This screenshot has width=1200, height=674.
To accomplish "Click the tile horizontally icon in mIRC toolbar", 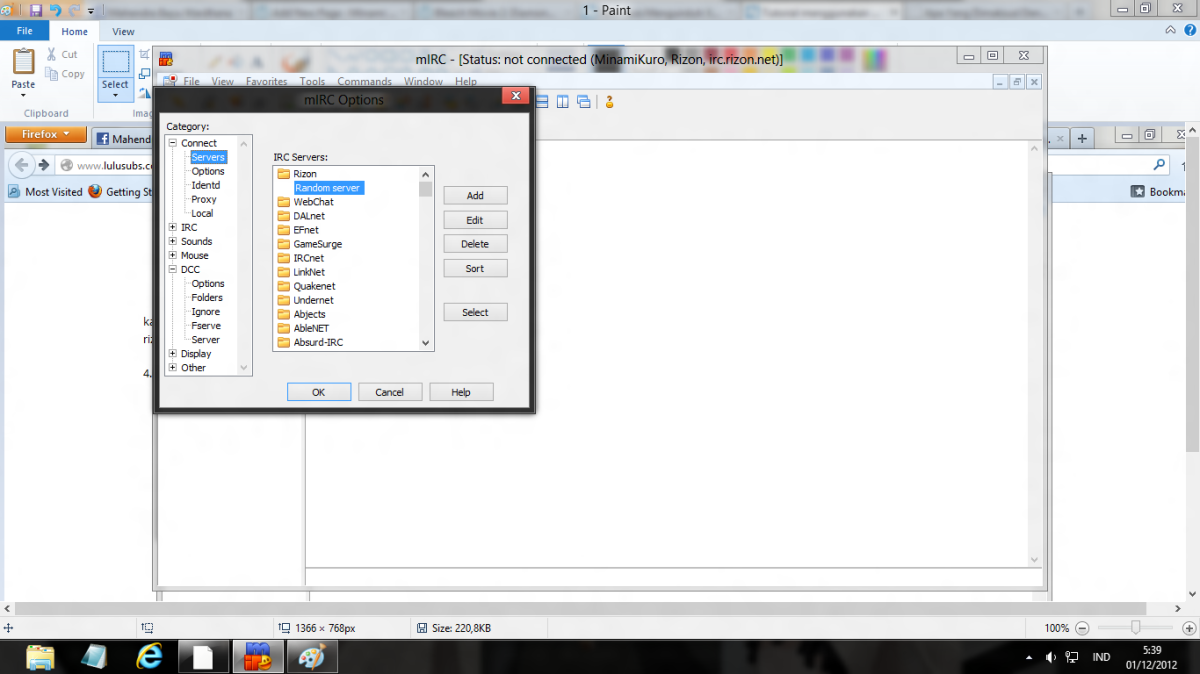I will pos(543,101).
